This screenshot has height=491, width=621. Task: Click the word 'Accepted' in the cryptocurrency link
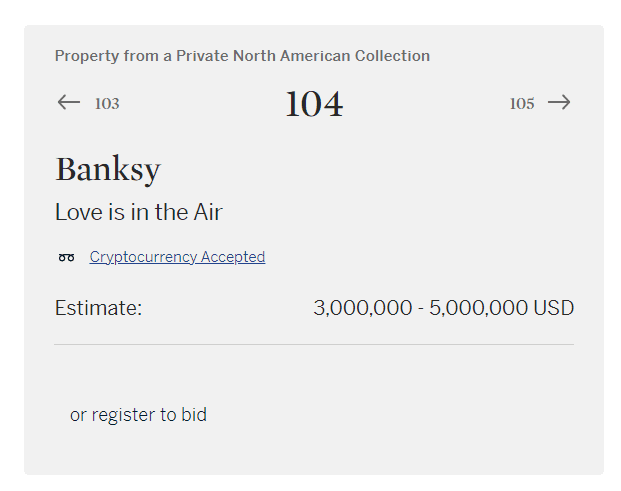coord(233,257)
